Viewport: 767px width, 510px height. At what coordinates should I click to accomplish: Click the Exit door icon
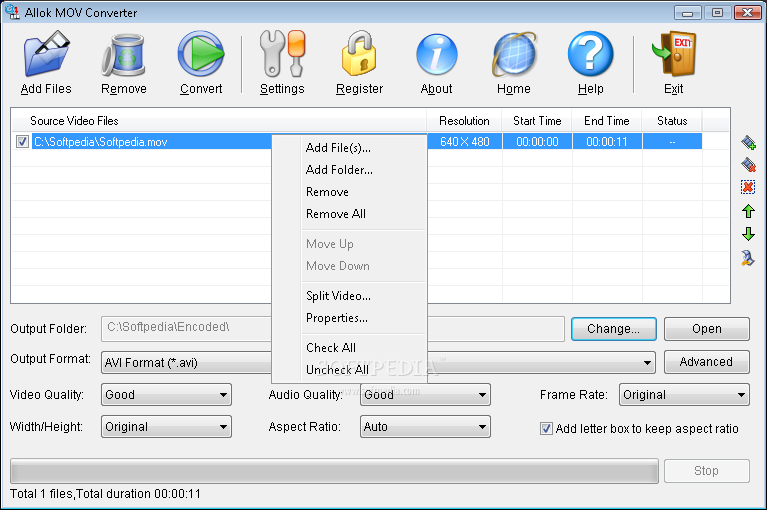(674, 54)
